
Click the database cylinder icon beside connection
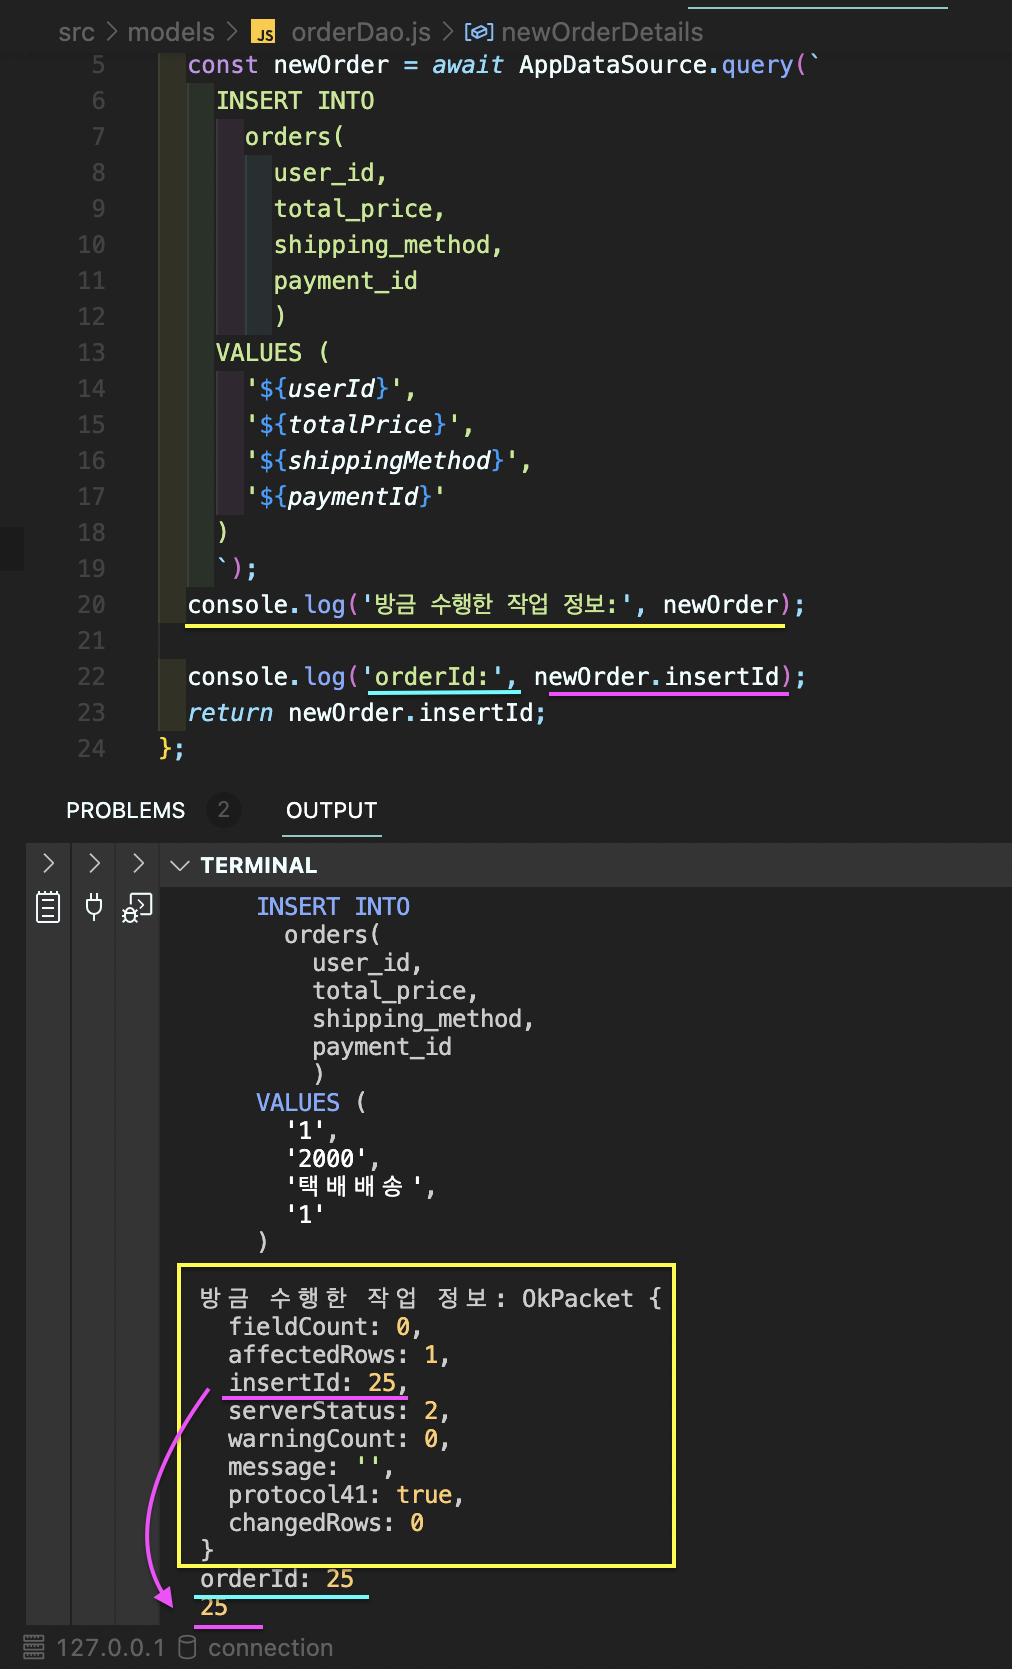[x=187, y=1646]
